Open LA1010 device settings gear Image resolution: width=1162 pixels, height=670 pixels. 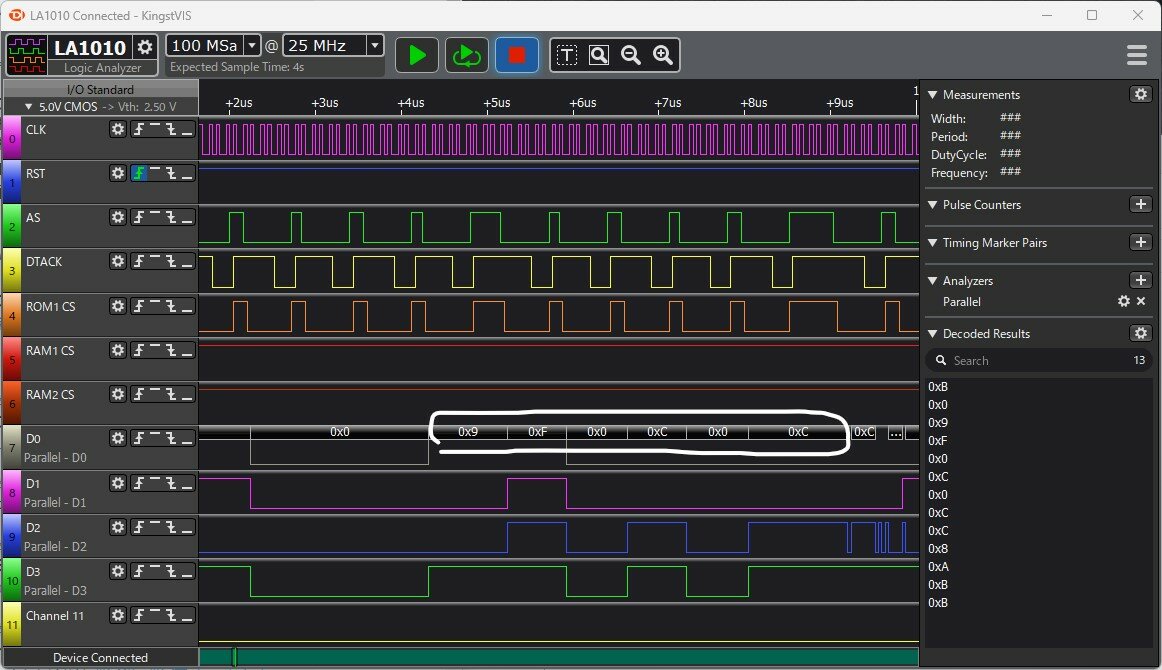tap(145, 47)
